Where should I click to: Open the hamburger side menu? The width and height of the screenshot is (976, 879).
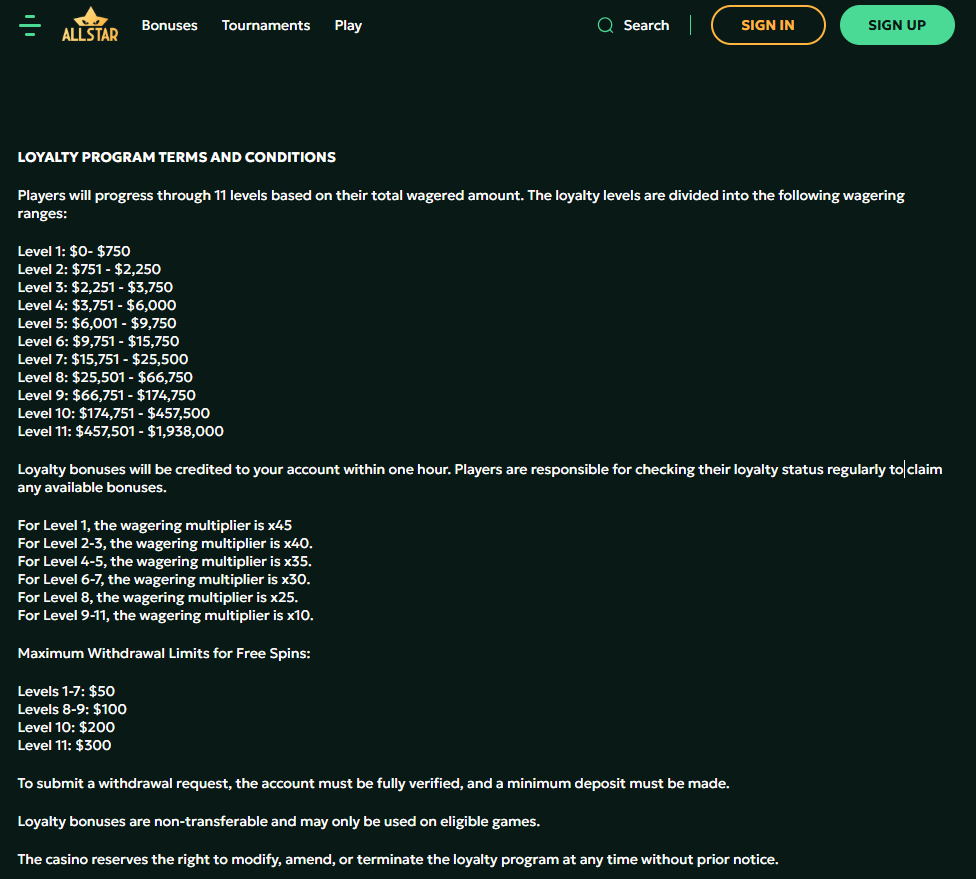(x=30, y=26)
